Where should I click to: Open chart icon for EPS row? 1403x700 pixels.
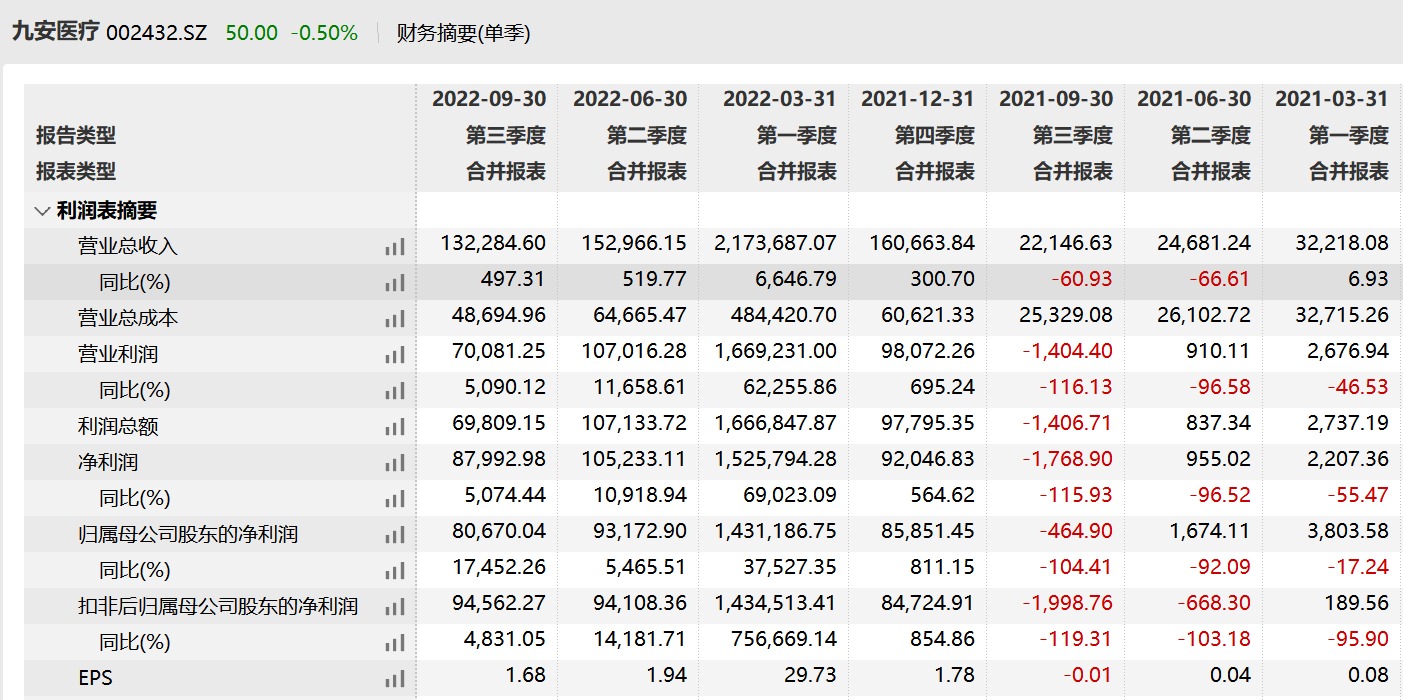click(x=395, y=679)
